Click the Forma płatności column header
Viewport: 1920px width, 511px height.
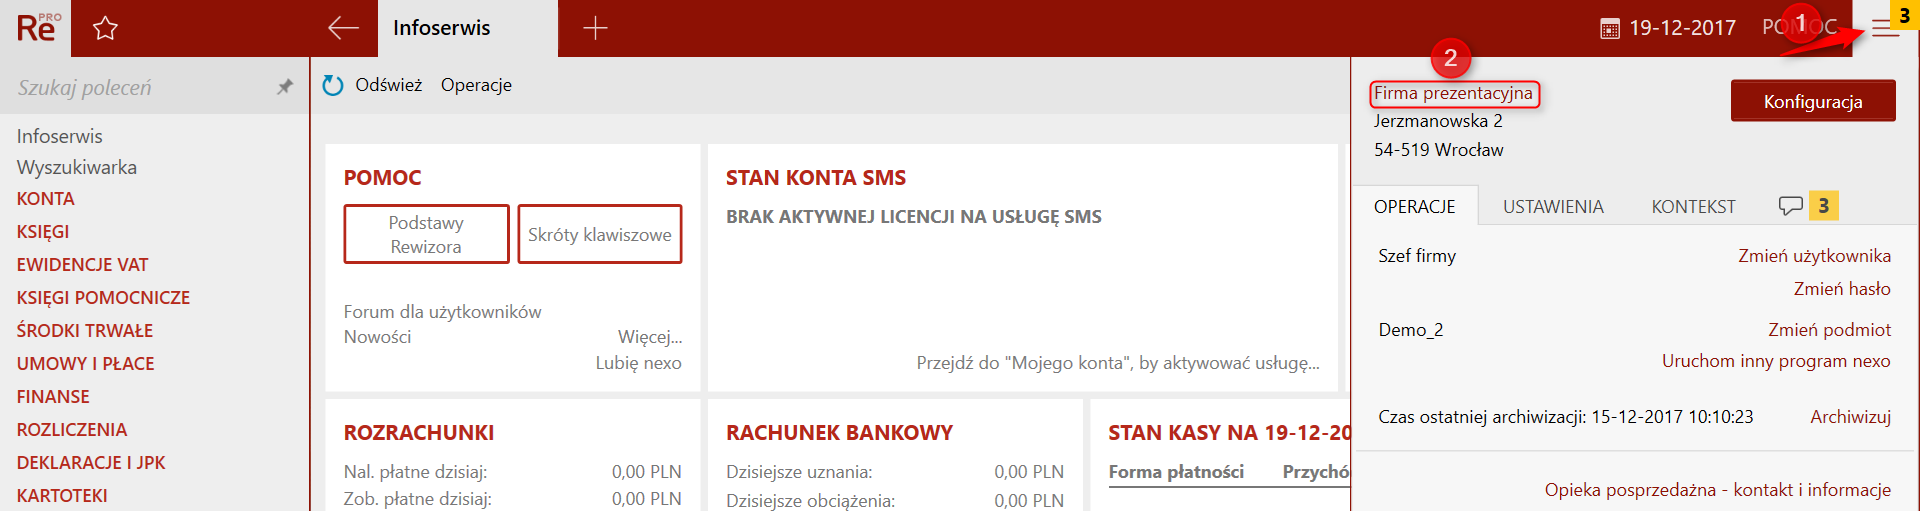click(x=1176, y=472)
